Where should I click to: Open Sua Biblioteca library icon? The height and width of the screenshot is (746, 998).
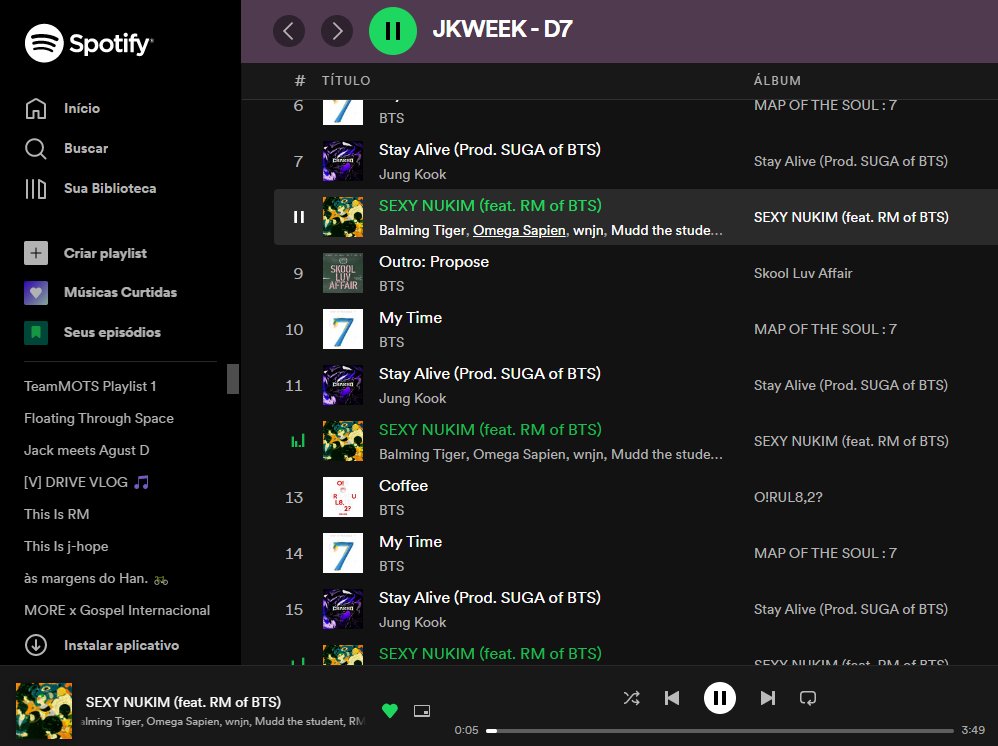point(36,188)
